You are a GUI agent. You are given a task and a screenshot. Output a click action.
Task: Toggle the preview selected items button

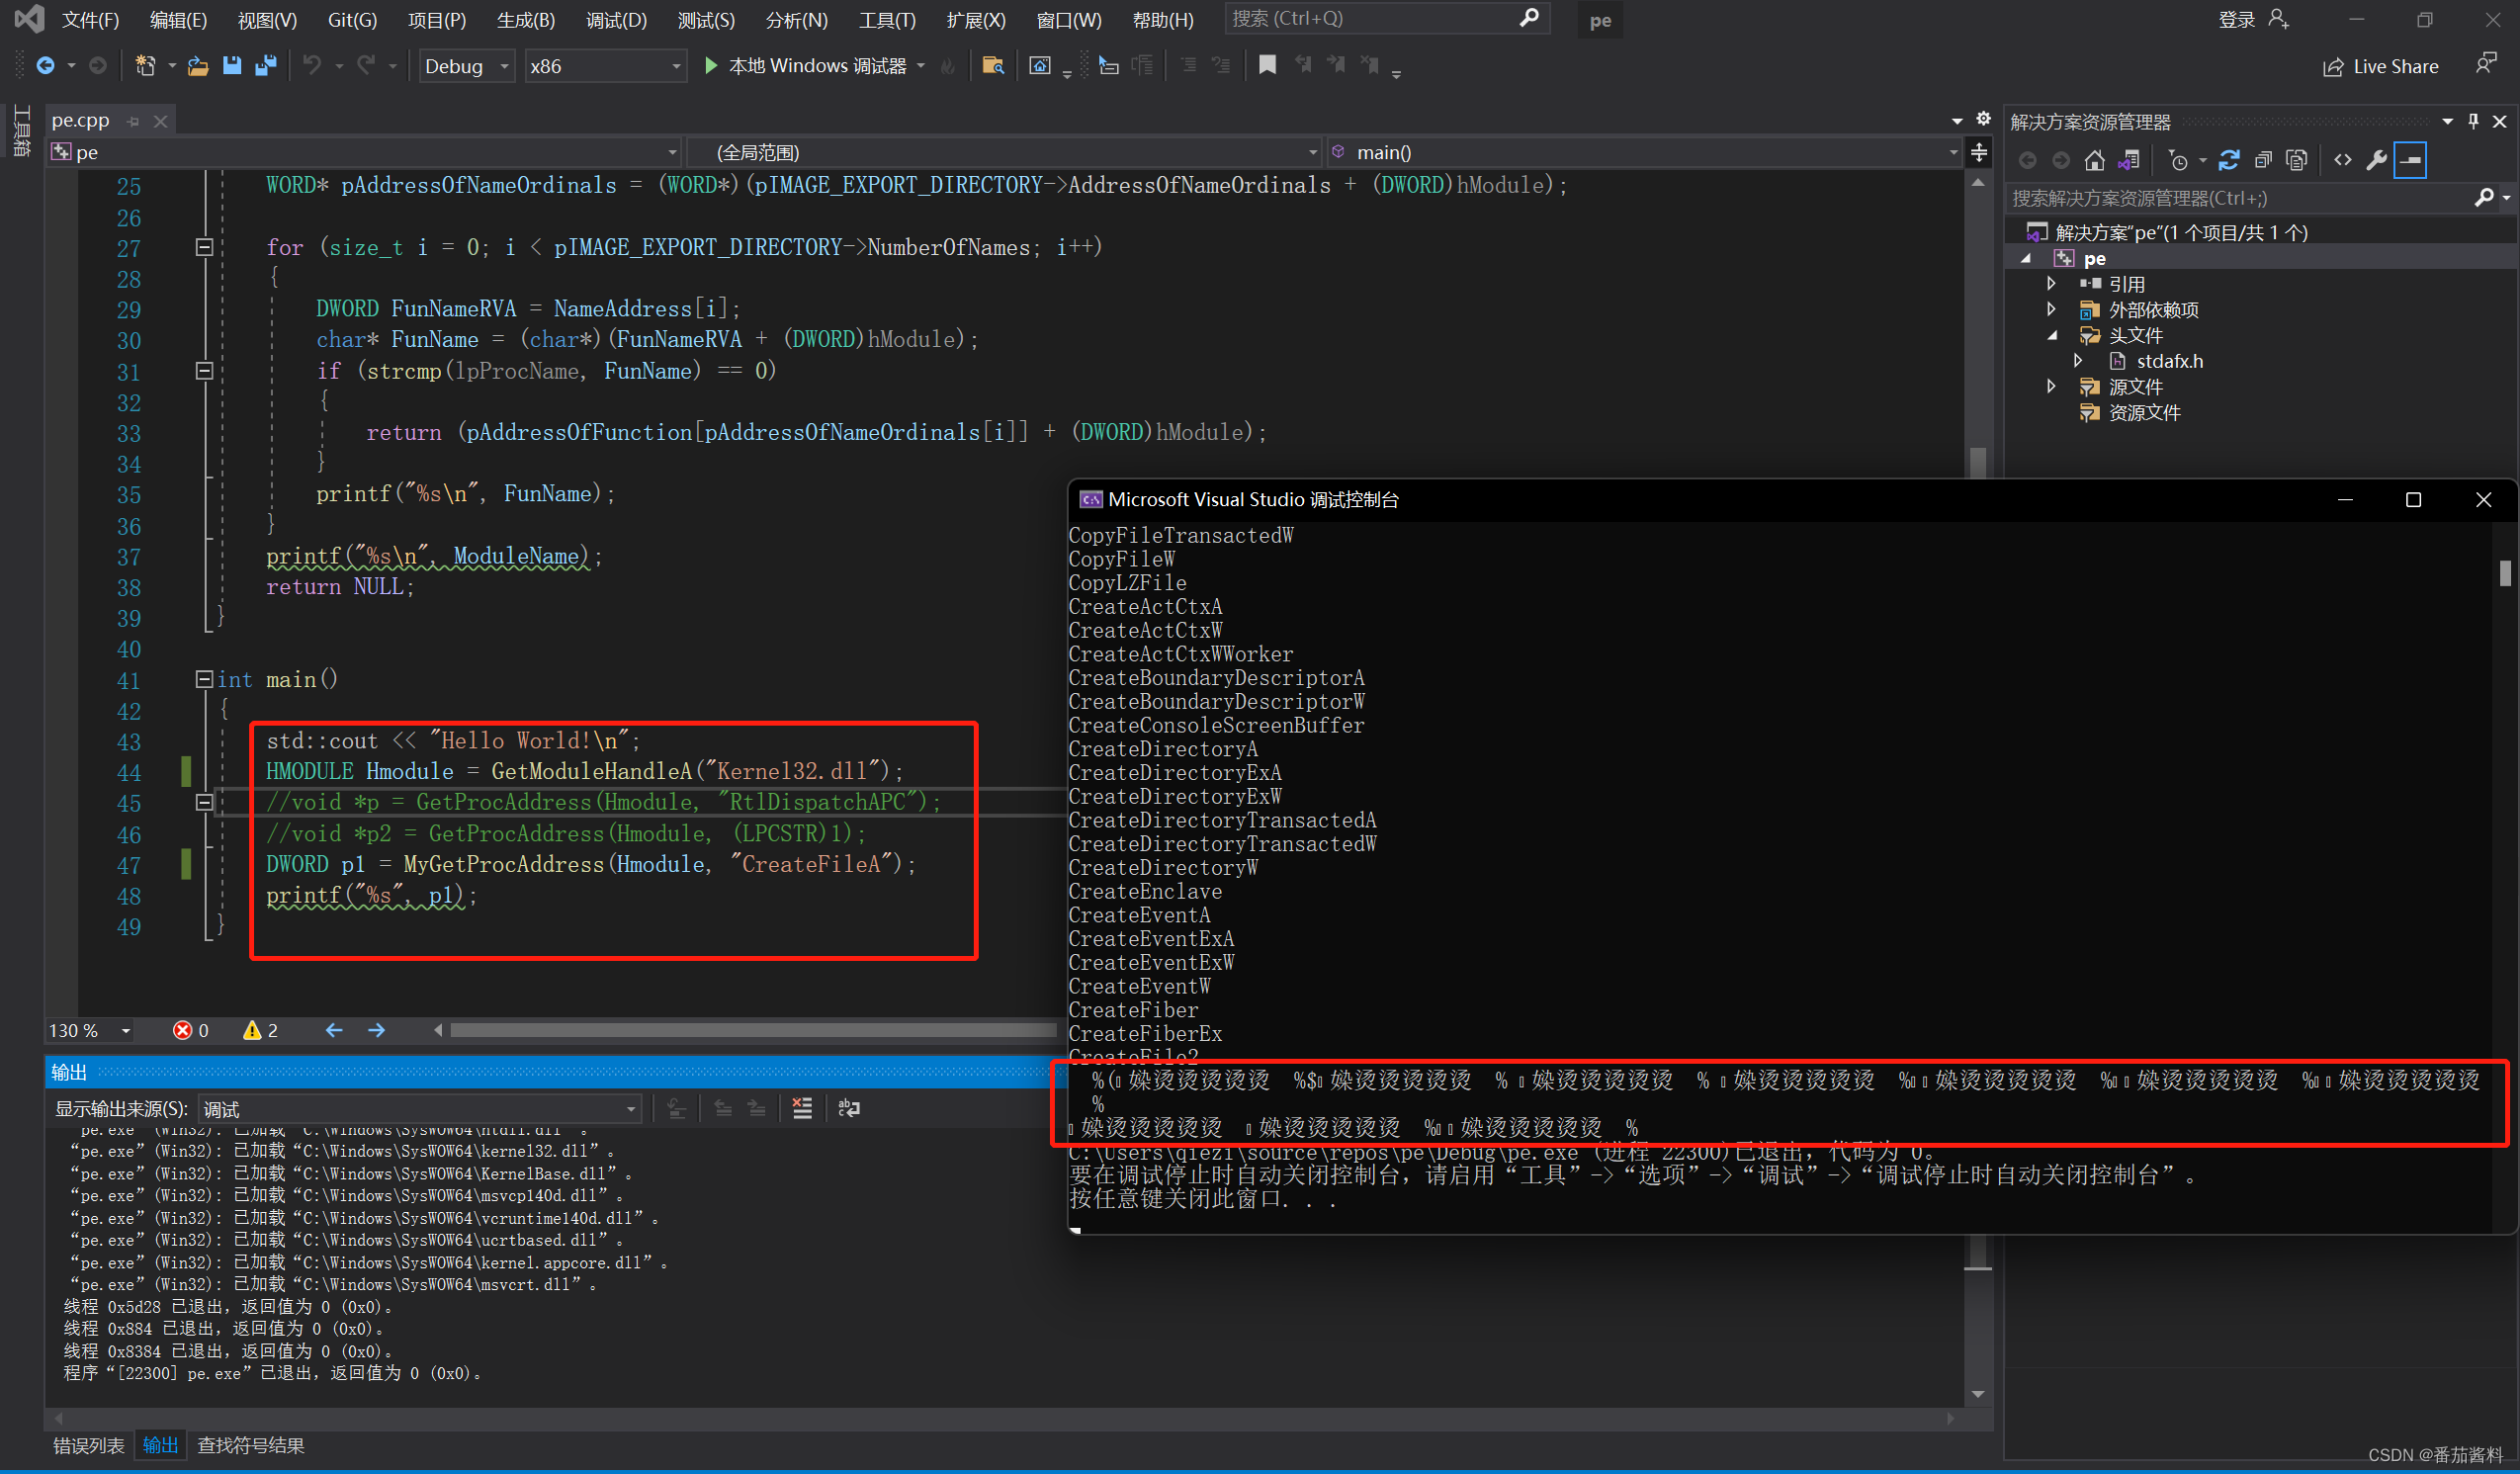[x=2410, y=160]
